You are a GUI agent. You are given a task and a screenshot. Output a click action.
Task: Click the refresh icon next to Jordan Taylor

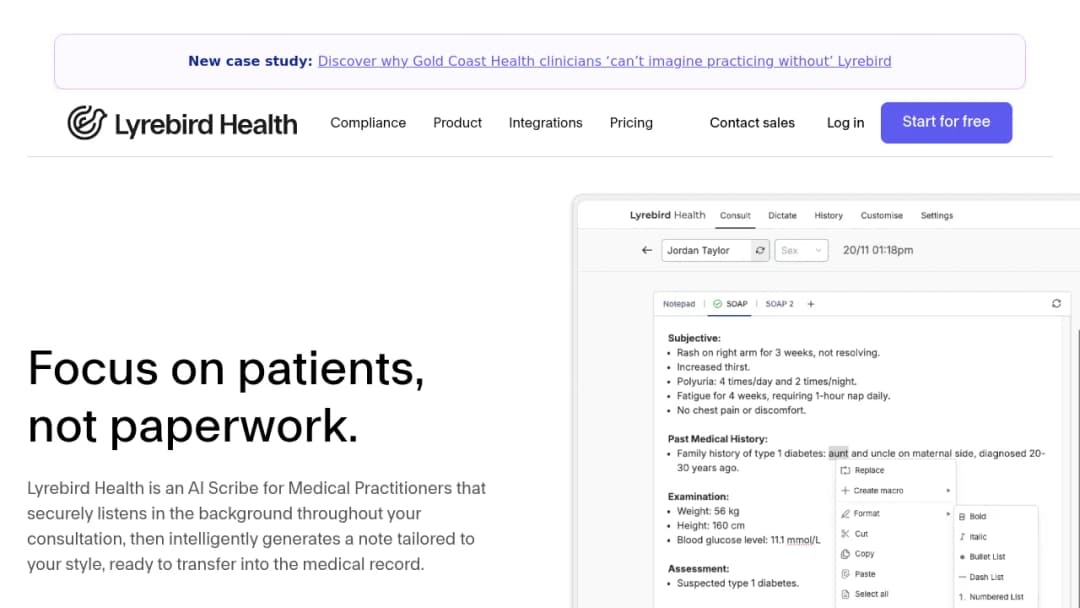click(x=760, y=251)
